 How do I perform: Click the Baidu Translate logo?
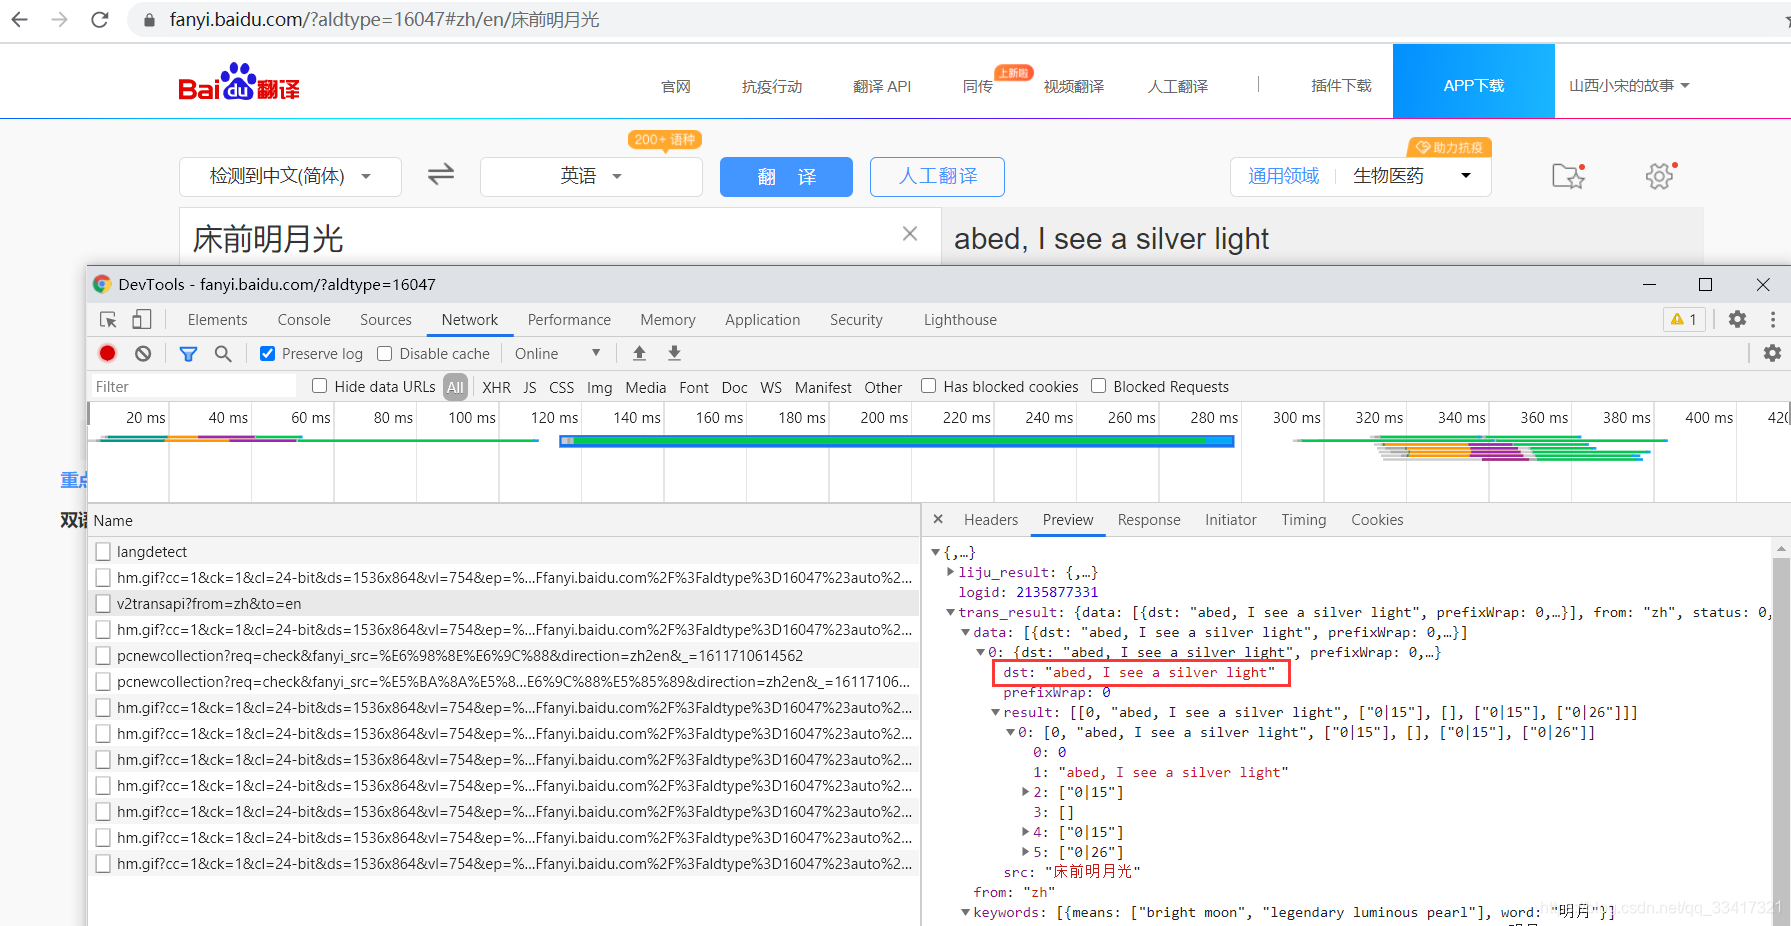point(239,82)
